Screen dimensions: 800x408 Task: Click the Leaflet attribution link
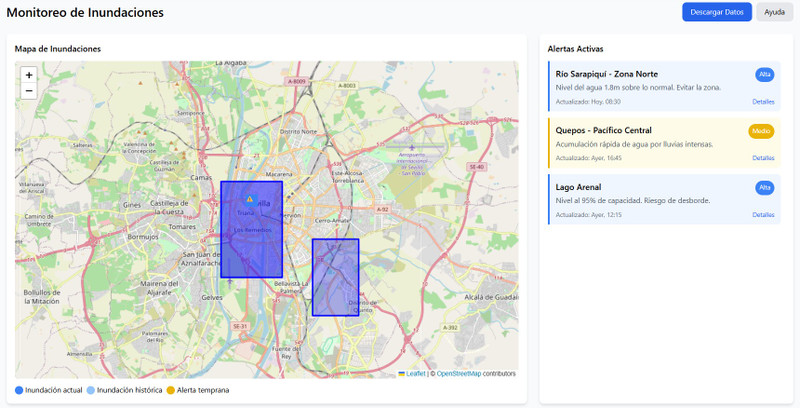pos(415,373)
